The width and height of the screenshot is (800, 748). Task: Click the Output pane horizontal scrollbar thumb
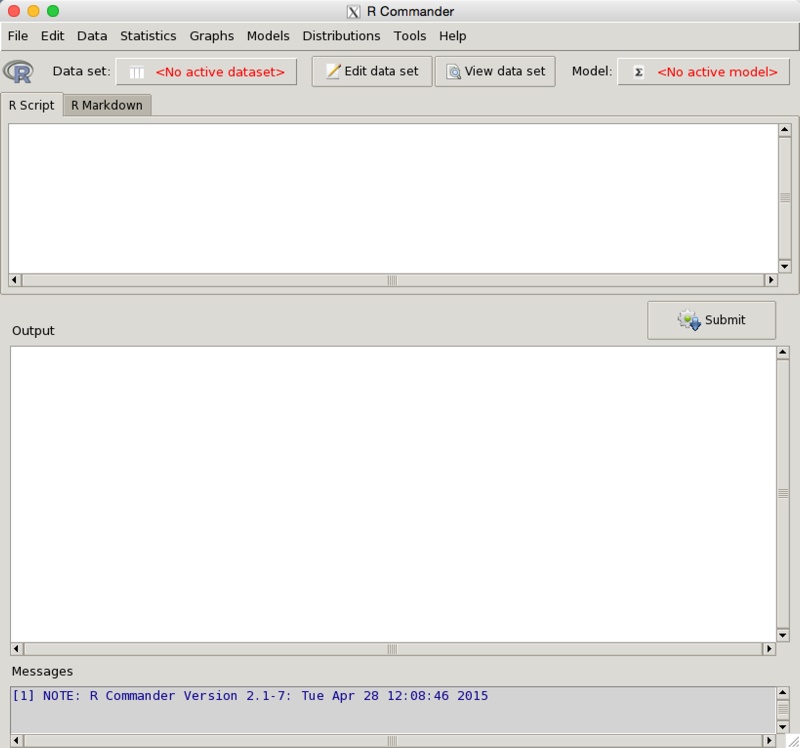point(392,649)
